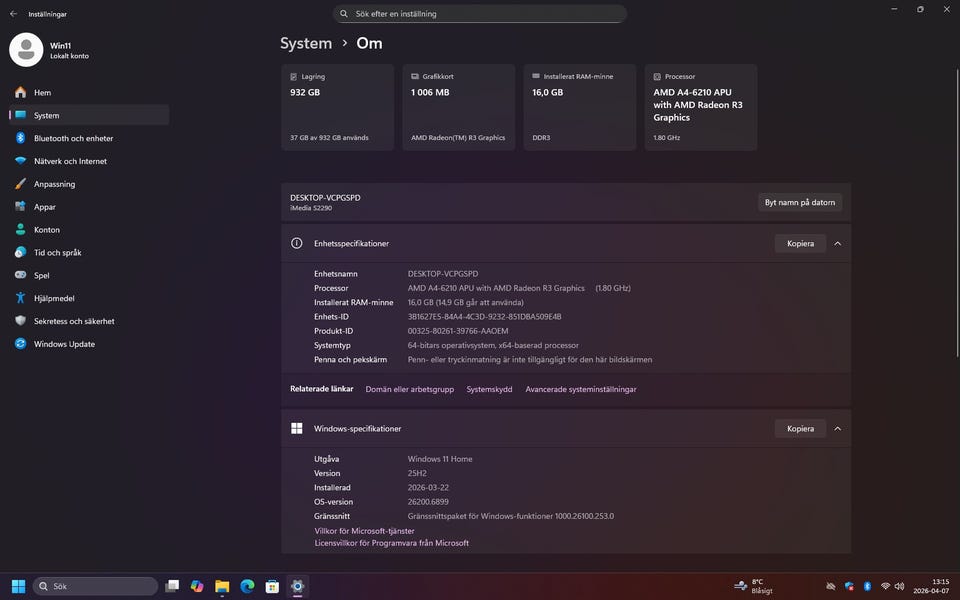
Task: Collapse the Windows-specifikationer section
Action: (x=837, y=428)
